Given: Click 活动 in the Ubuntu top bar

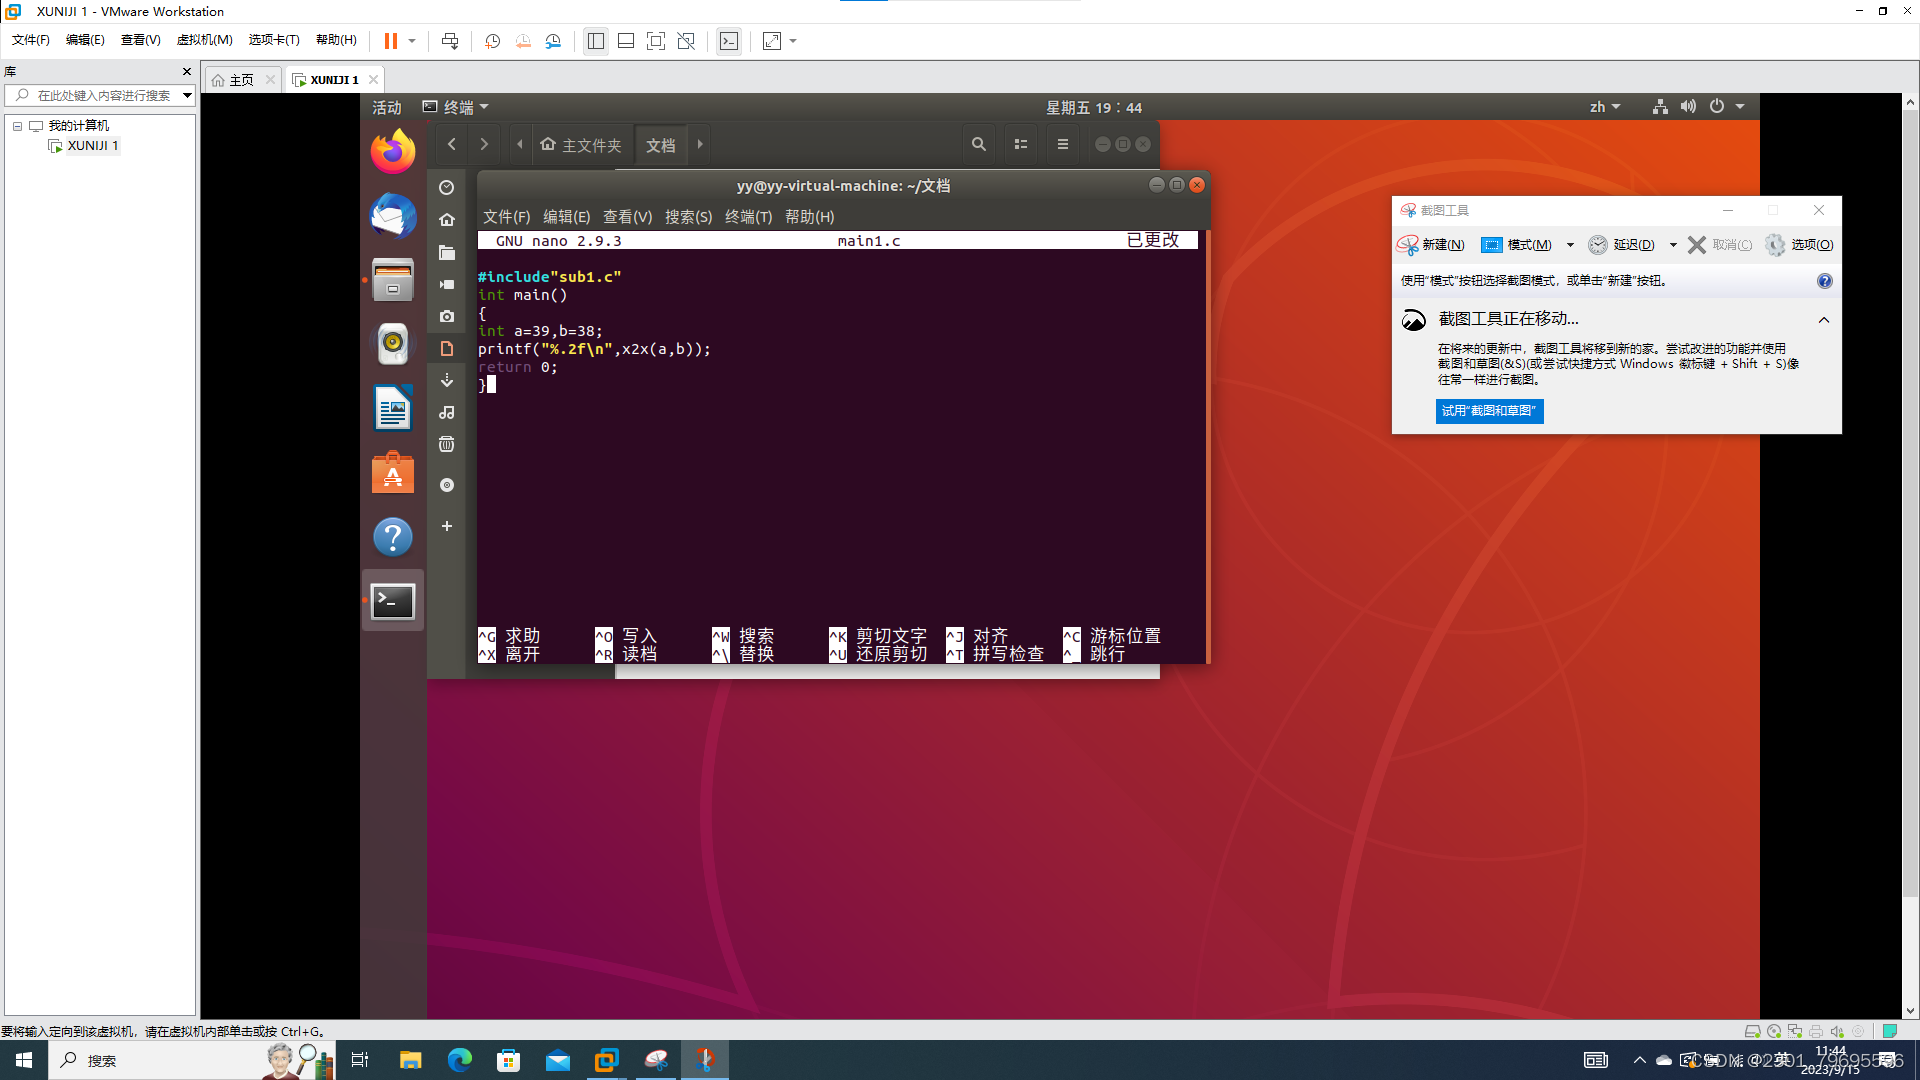Looking at the screenshot, I should pyautogui.click(x=387, y=107).
